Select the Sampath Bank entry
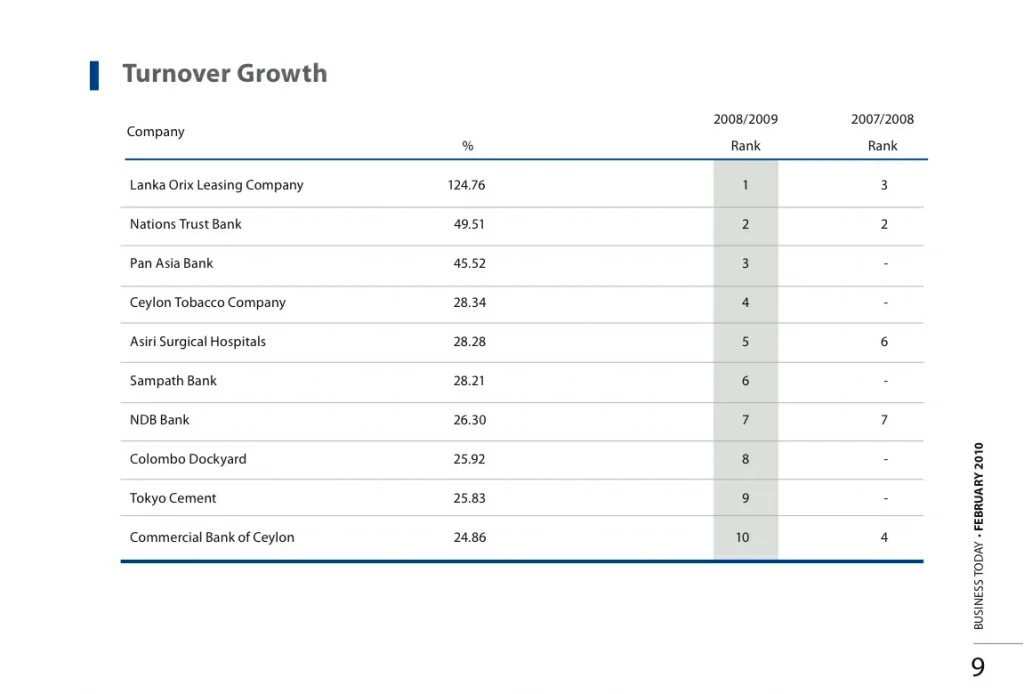Viewport: 1024px width, 694px height. coord(173,380)
